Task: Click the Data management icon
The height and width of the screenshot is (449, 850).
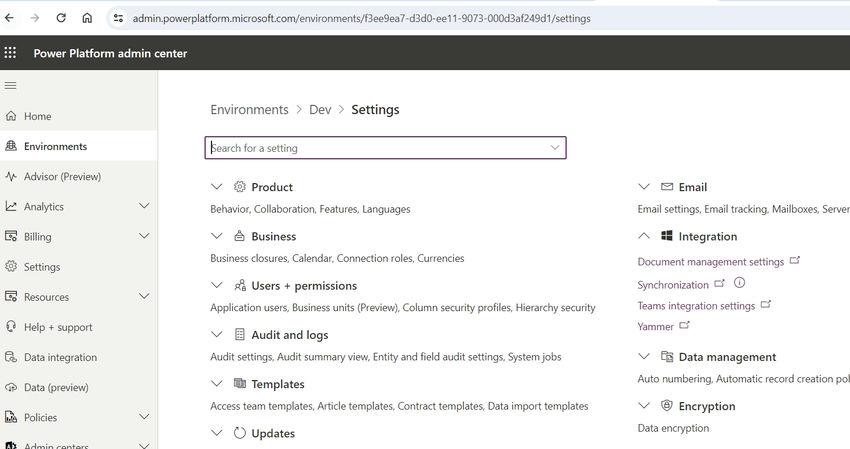Action: point(667,356)
